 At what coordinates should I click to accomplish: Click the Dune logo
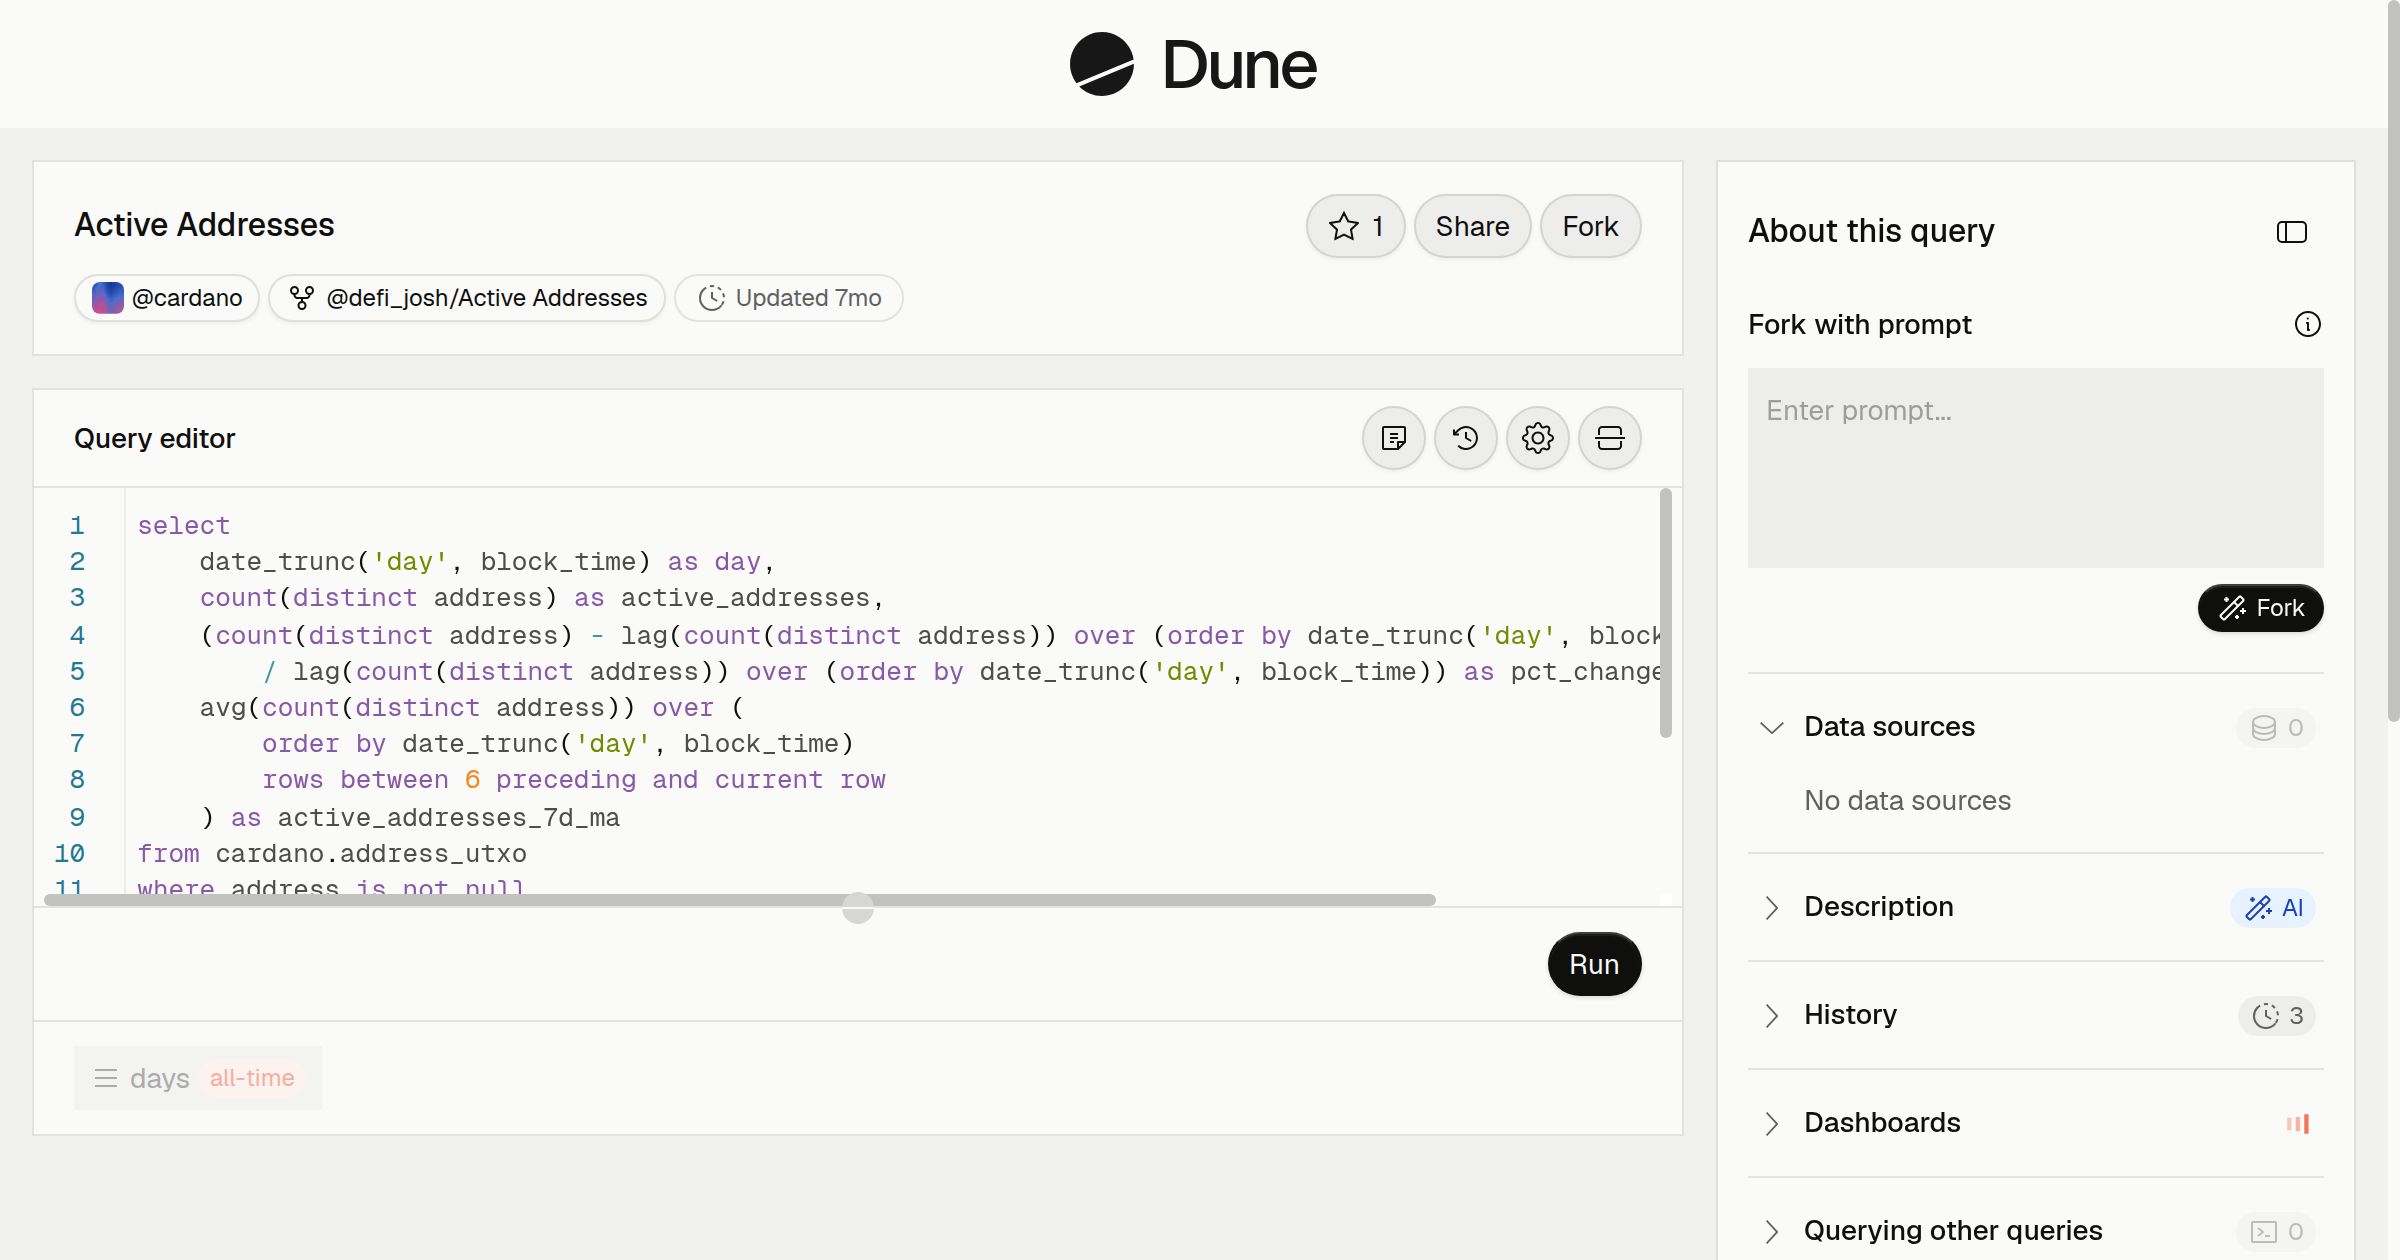click(1192, 64)
